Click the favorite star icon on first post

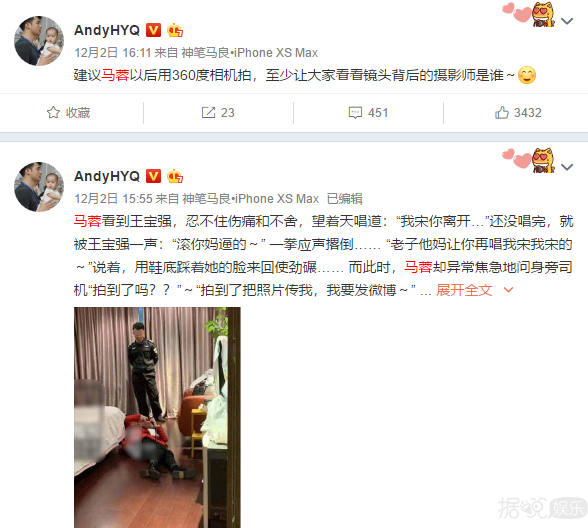53,112
